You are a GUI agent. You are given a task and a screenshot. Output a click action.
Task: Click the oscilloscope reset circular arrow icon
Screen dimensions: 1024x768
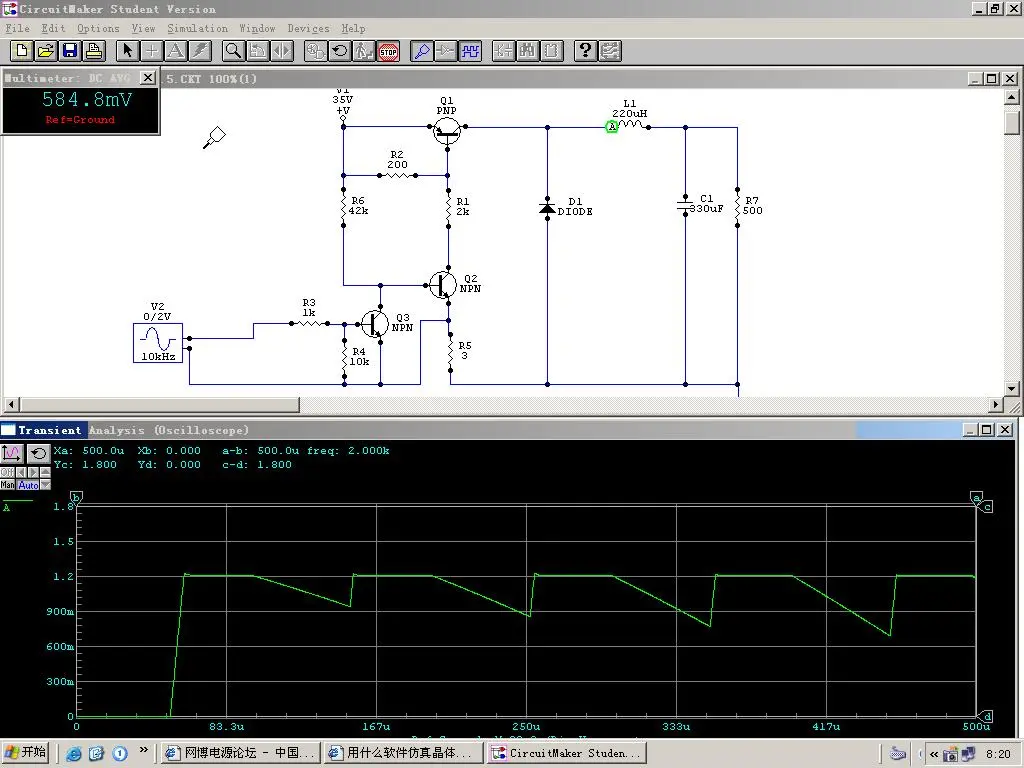(x=39, y=453)
